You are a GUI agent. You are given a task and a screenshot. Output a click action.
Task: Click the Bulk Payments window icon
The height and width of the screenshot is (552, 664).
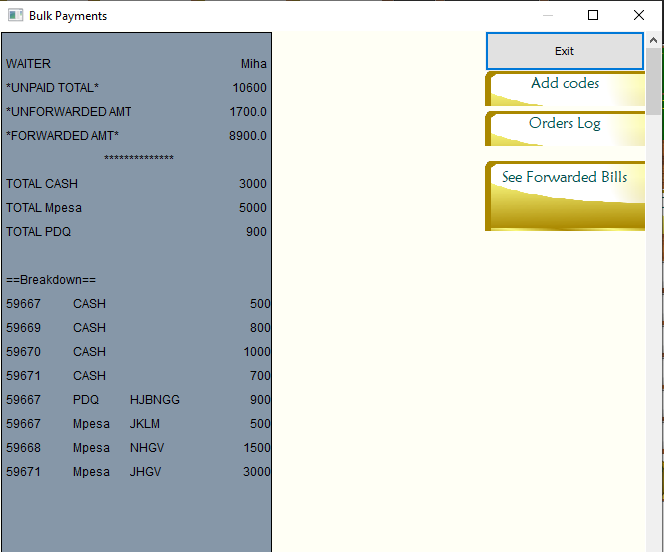[x=15, y=16]
